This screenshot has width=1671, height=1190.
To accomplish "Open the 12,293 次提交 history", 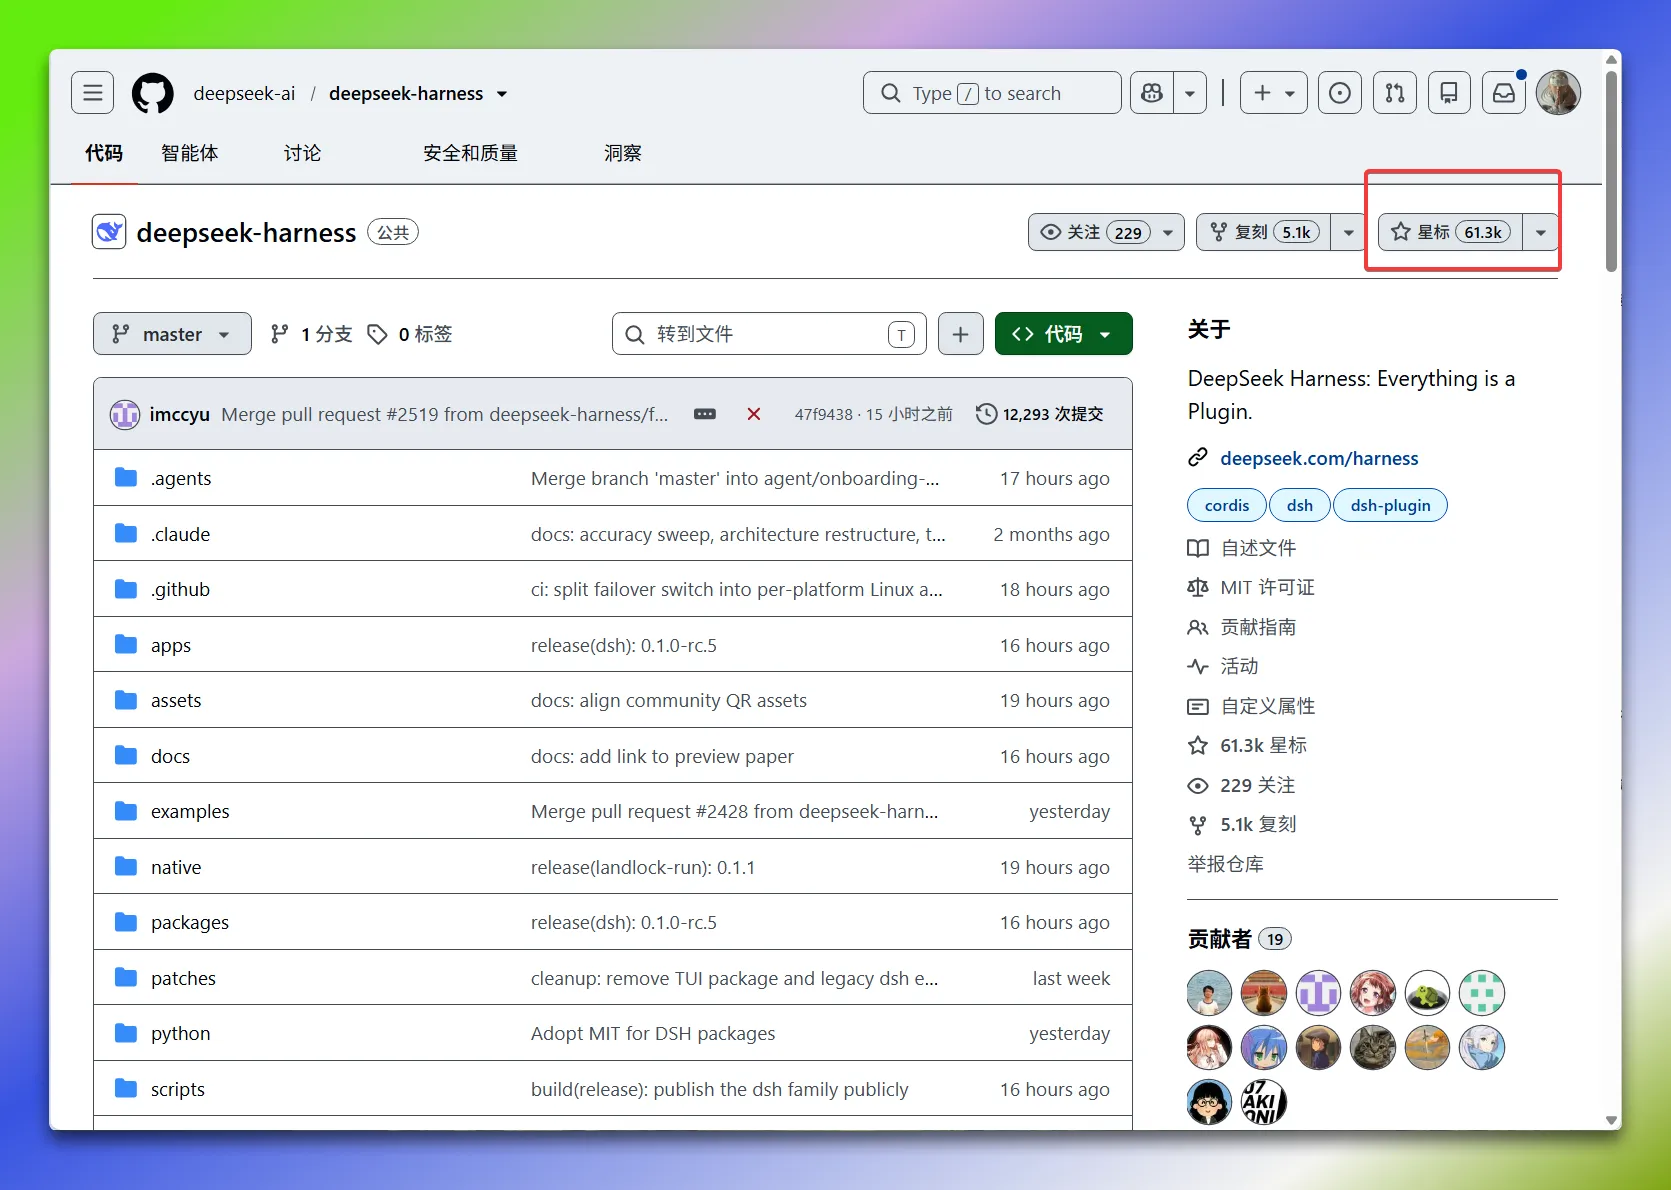I will pos(1040,414).
